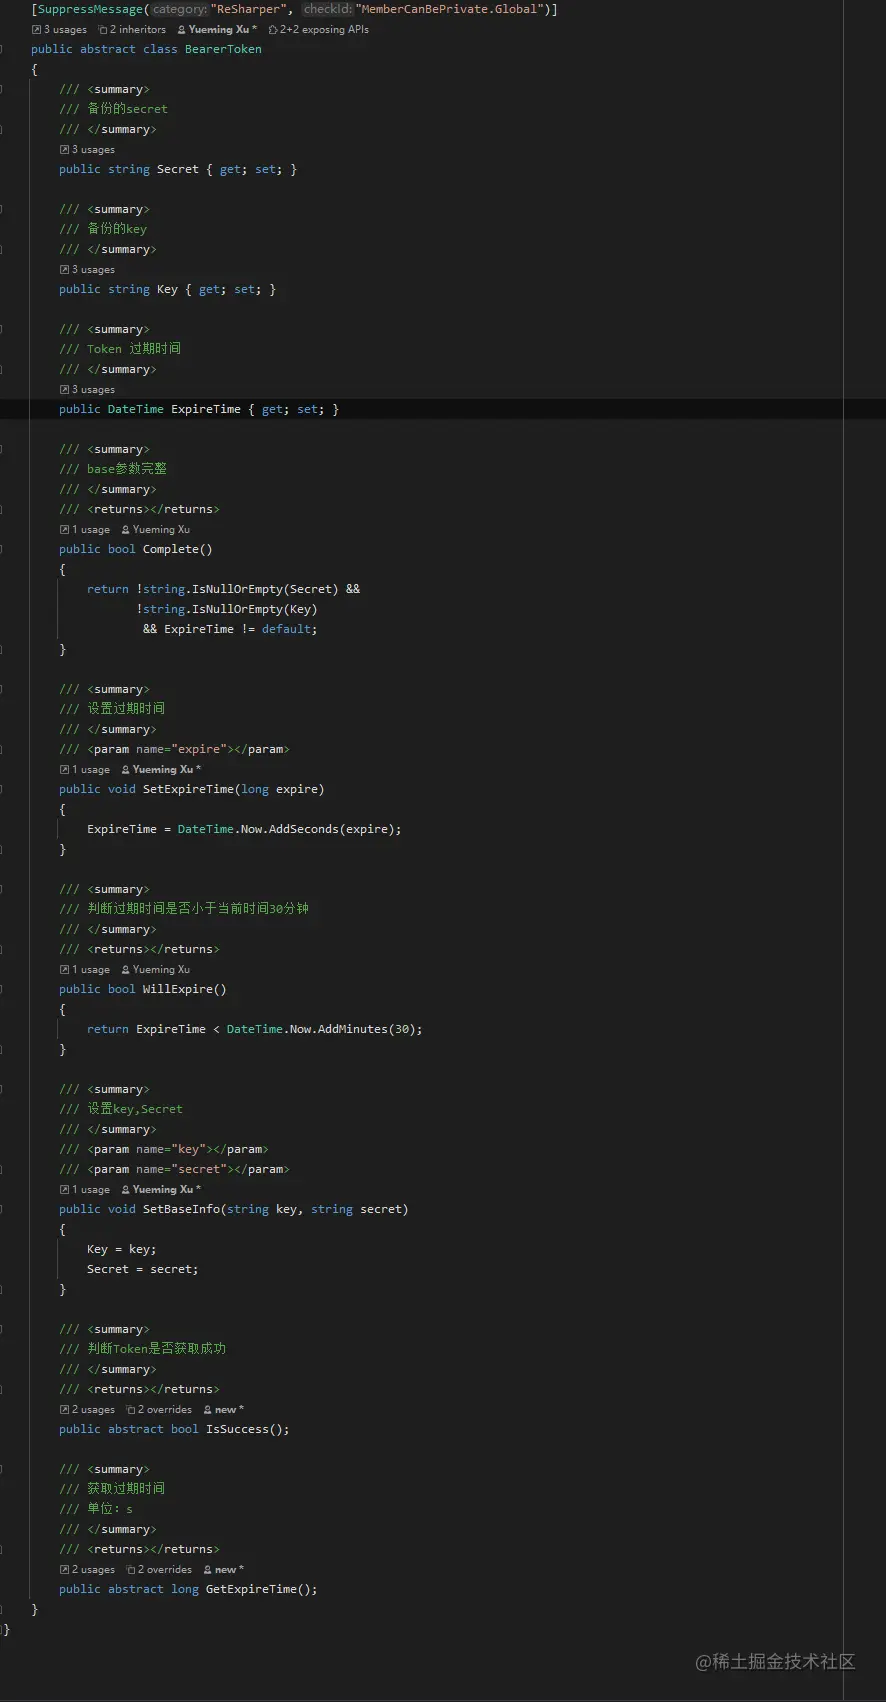Show "1 usage" of the SetExpireTime method
This screenshot has height=1702, width=886.
coord(91,770)
